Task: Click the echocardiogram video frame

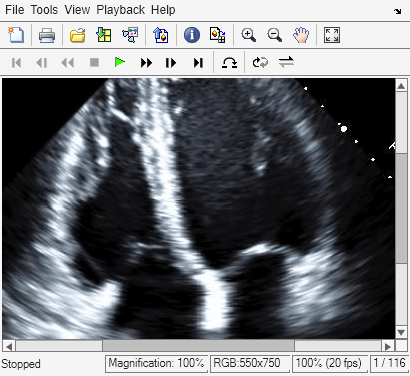Action: [x=199, y=209]
